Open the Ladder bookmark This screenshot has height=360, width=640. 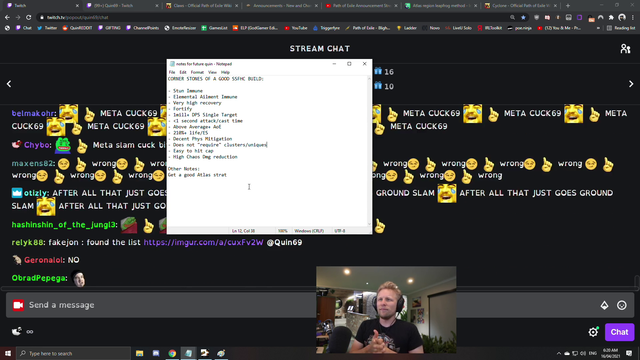pyautogui.click(x=407, y=28)
